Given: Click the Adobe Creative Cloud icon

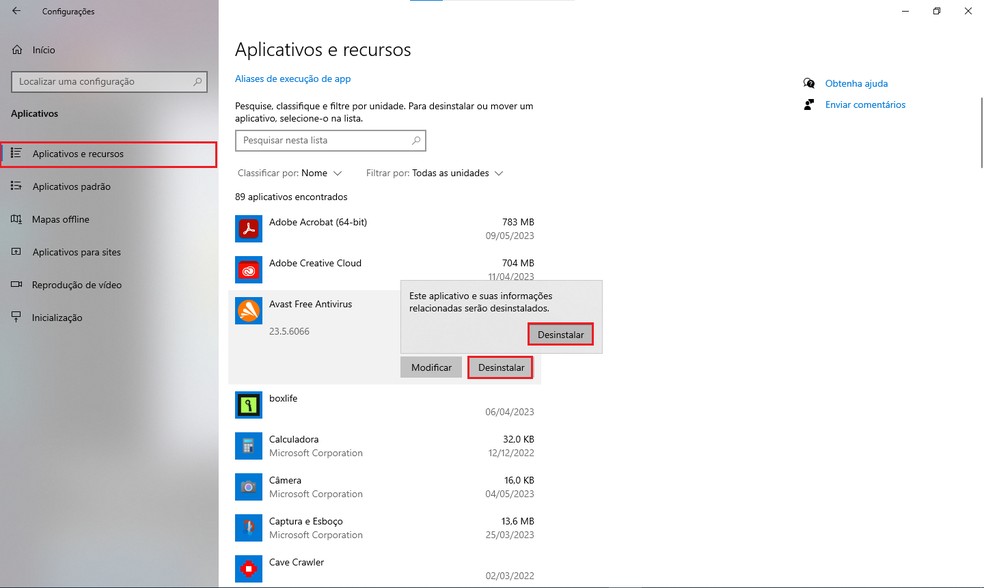Looking at the screenshot, I should [248, 270].
